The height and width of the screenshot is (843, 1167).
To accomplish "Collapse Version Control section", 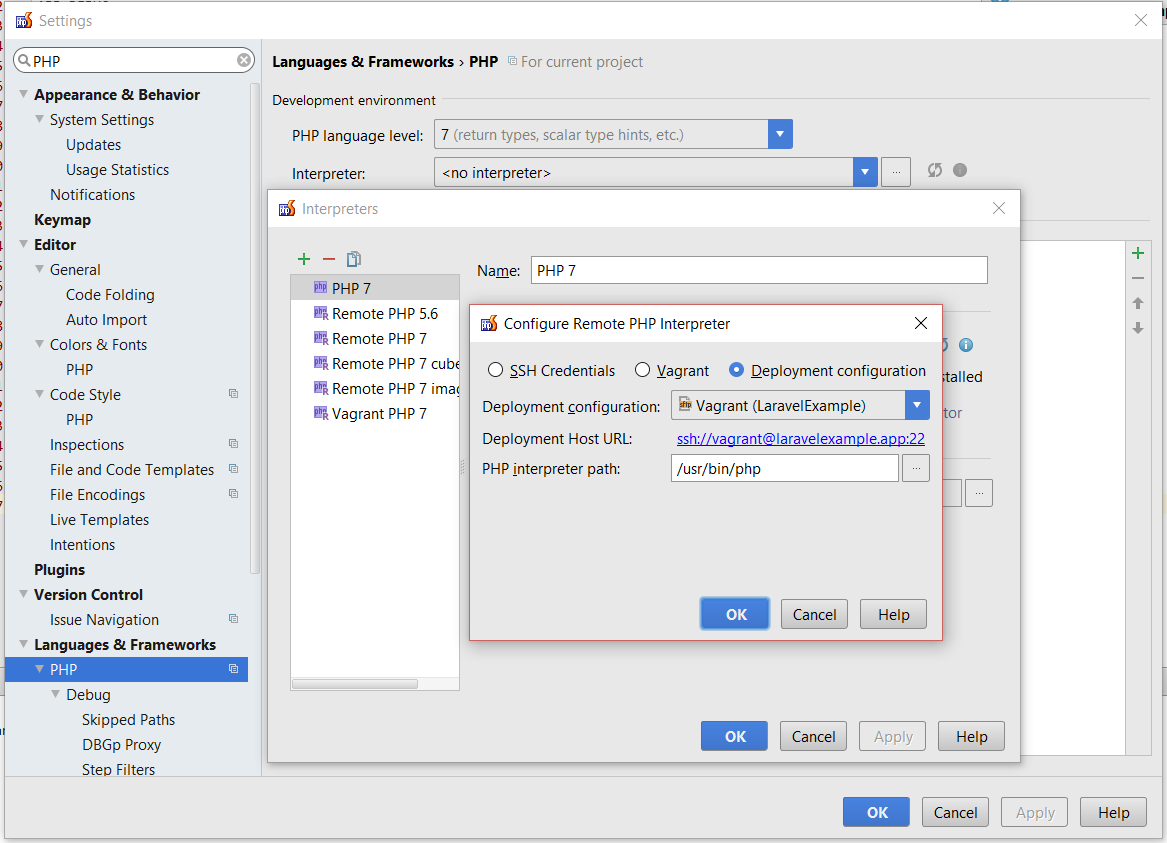I will click(24, 594).
